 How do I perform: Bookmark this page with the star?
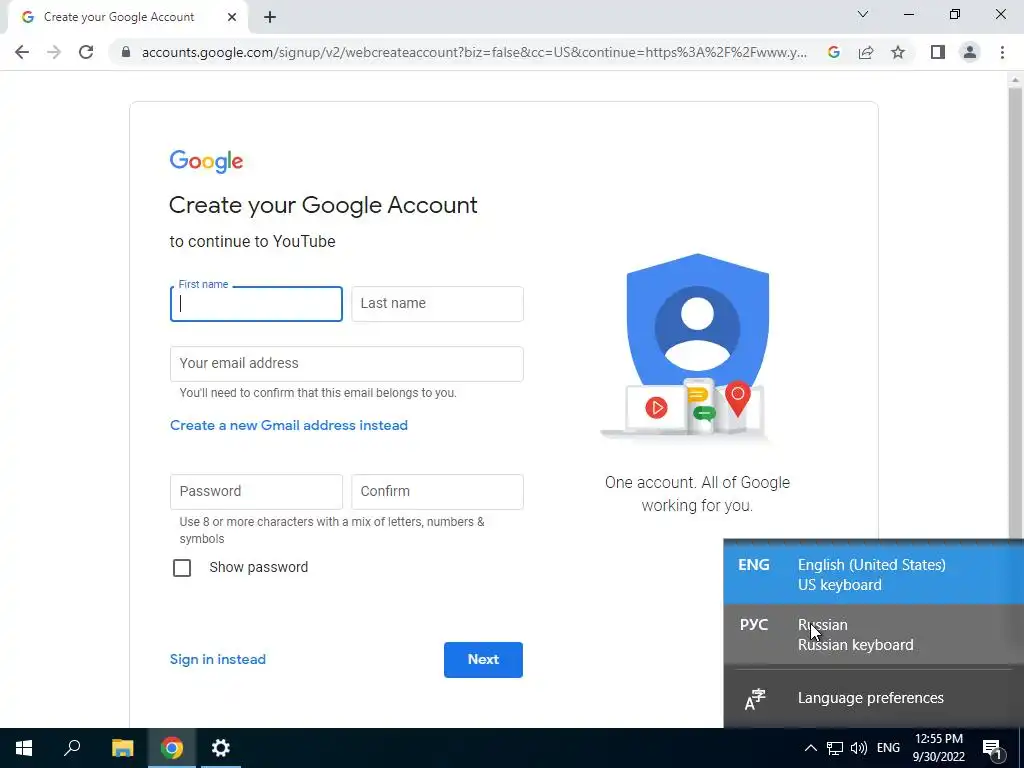click(x=898, y=52)
